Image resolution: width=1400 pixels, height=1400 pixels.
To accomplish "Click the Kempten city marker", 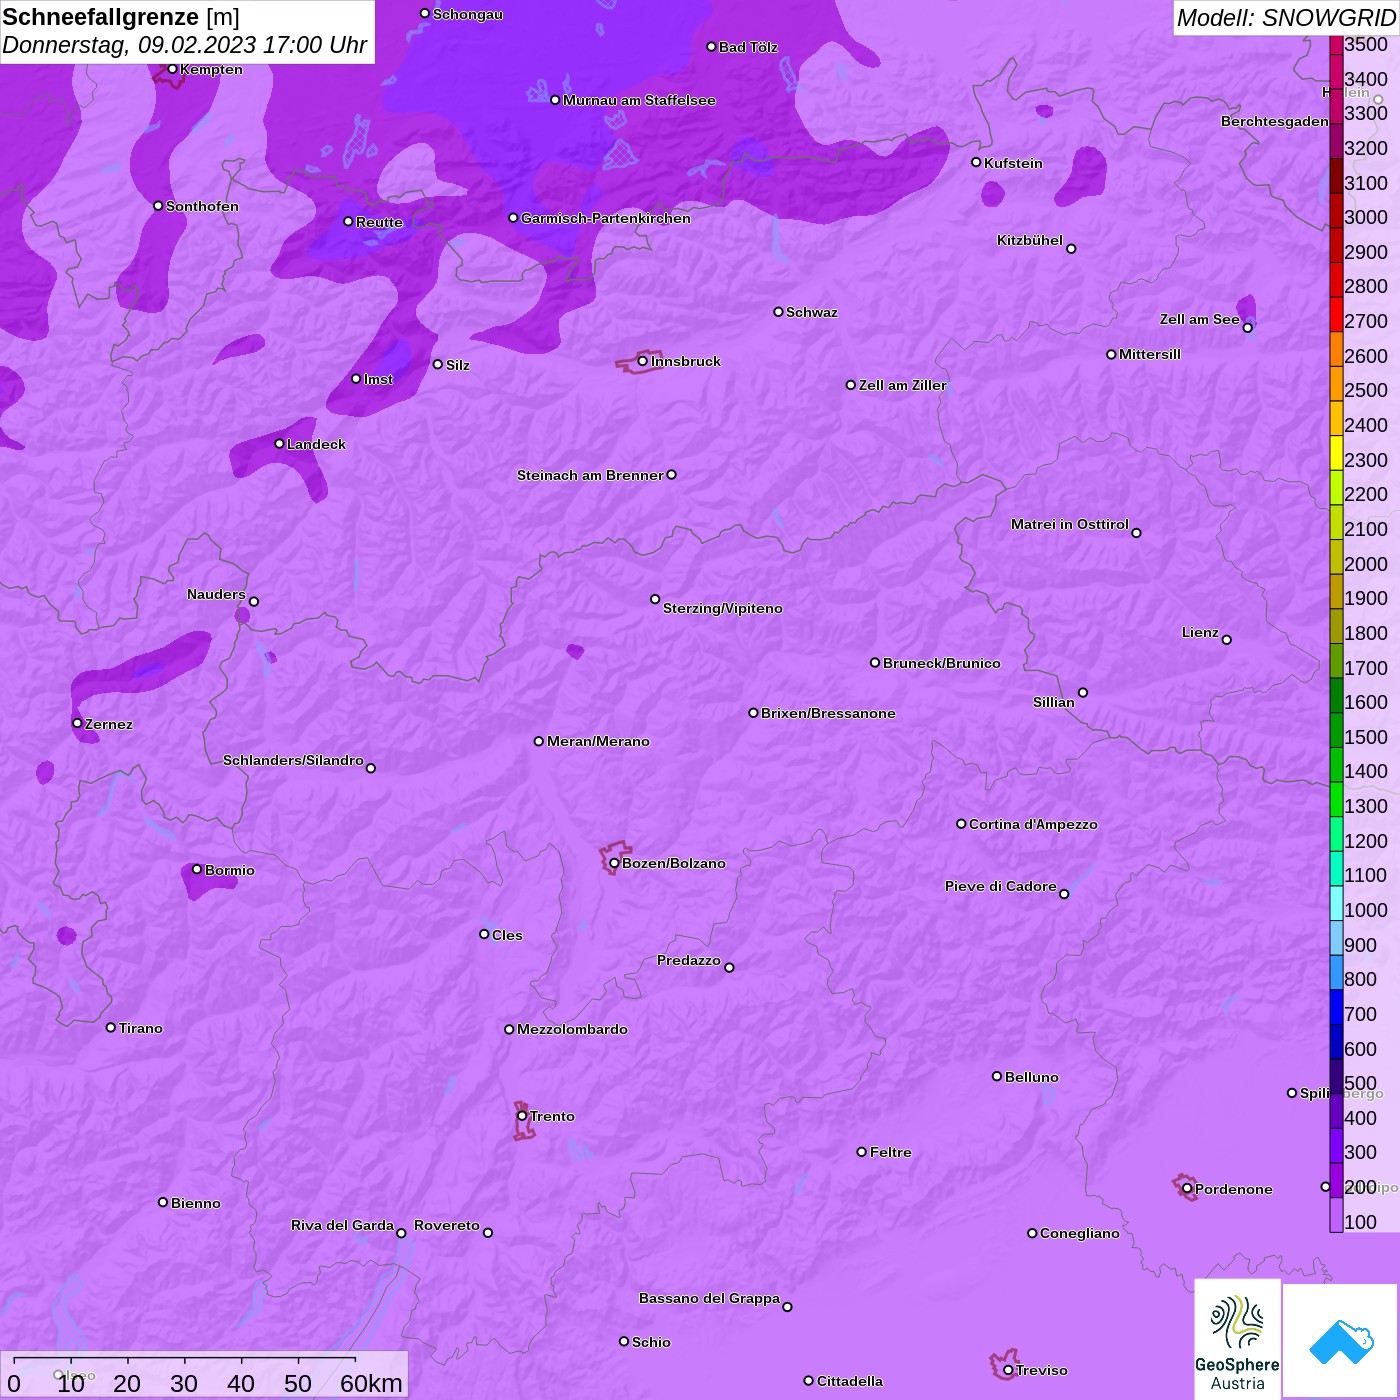I will [172, 69].
